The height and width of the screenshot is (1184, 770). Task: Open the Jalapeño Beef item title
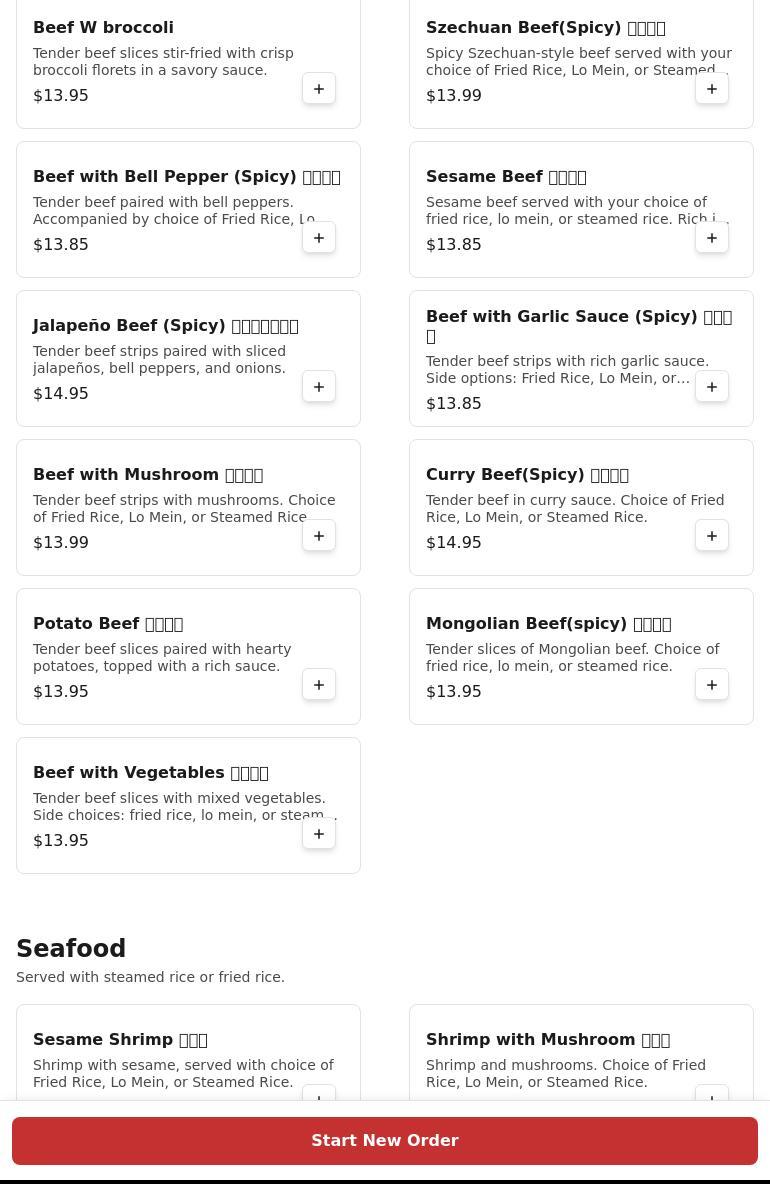pyautogui.click(x=166, y=325)
